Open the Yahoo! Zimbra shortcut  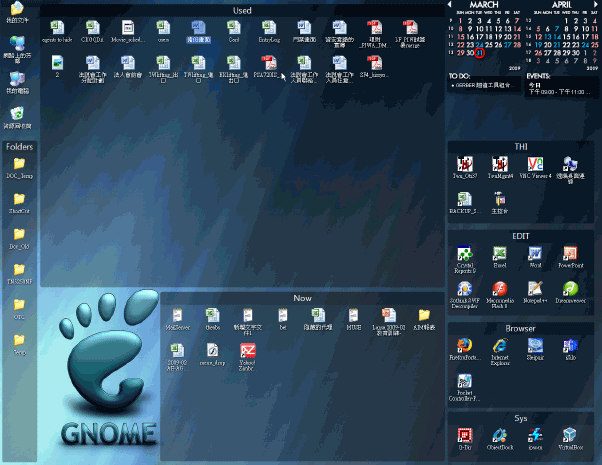coord(247,357)
